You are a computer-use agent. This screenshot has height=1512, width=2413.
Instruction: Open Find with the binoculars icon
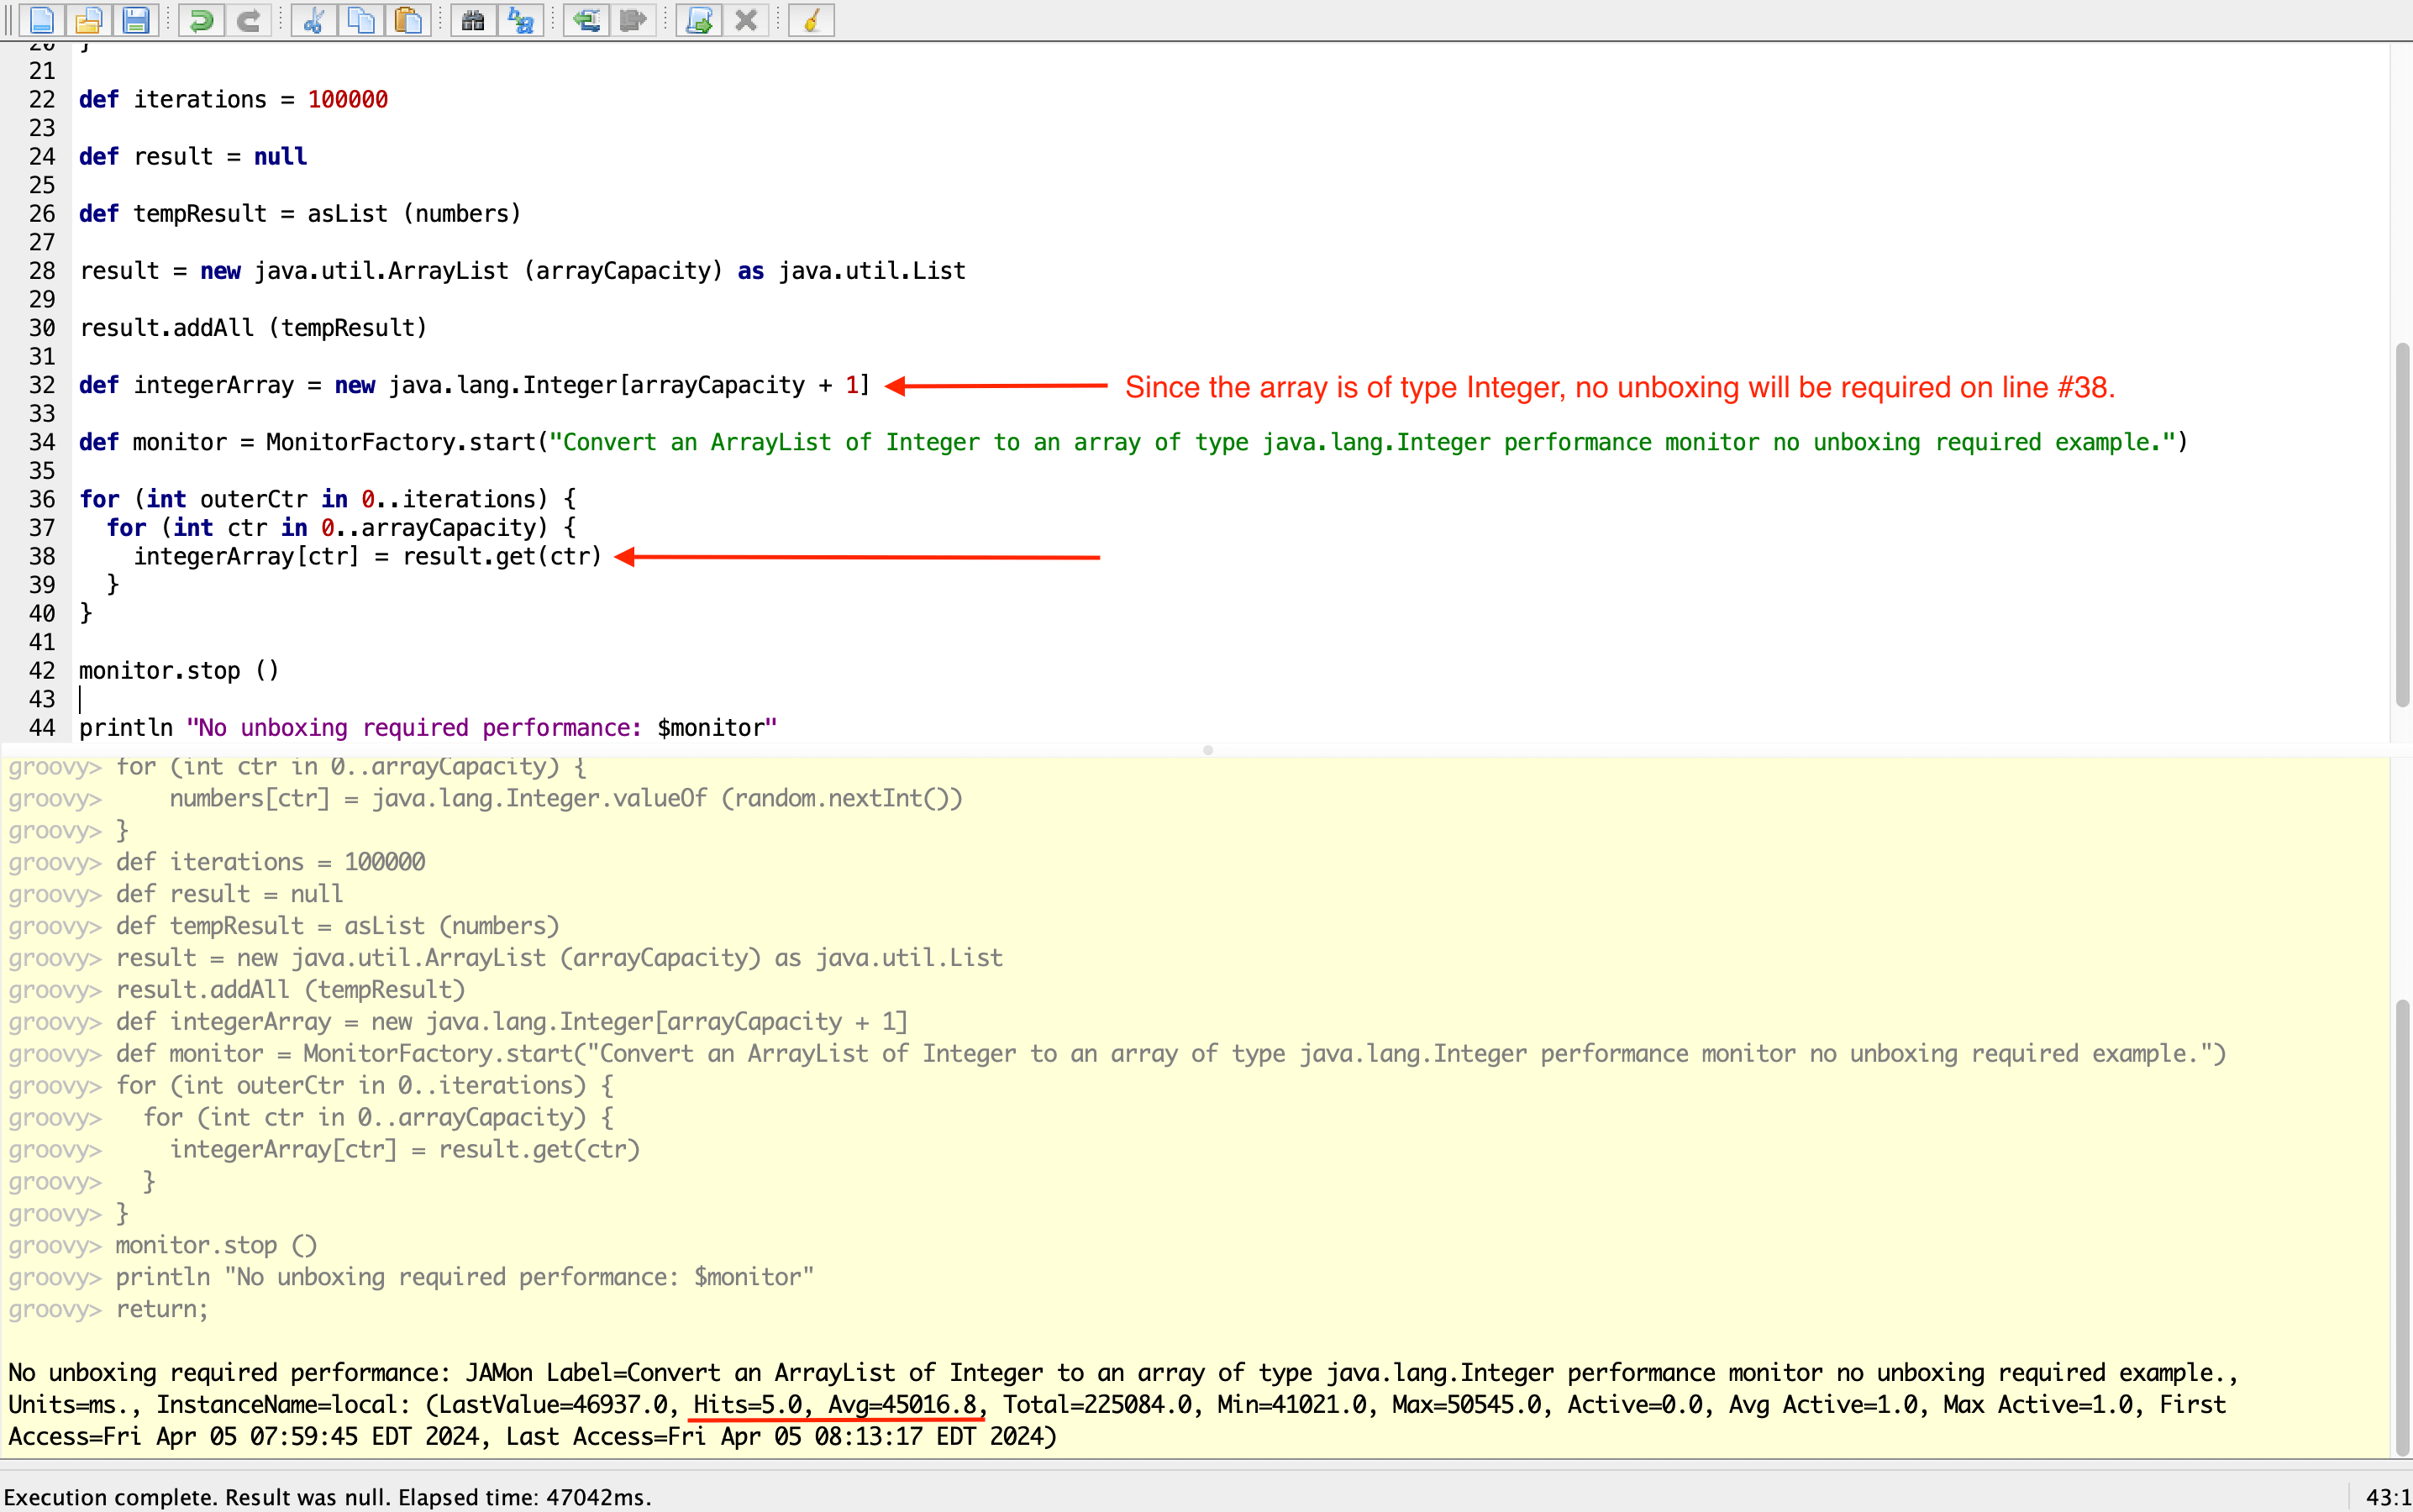[x=473, y=20]
